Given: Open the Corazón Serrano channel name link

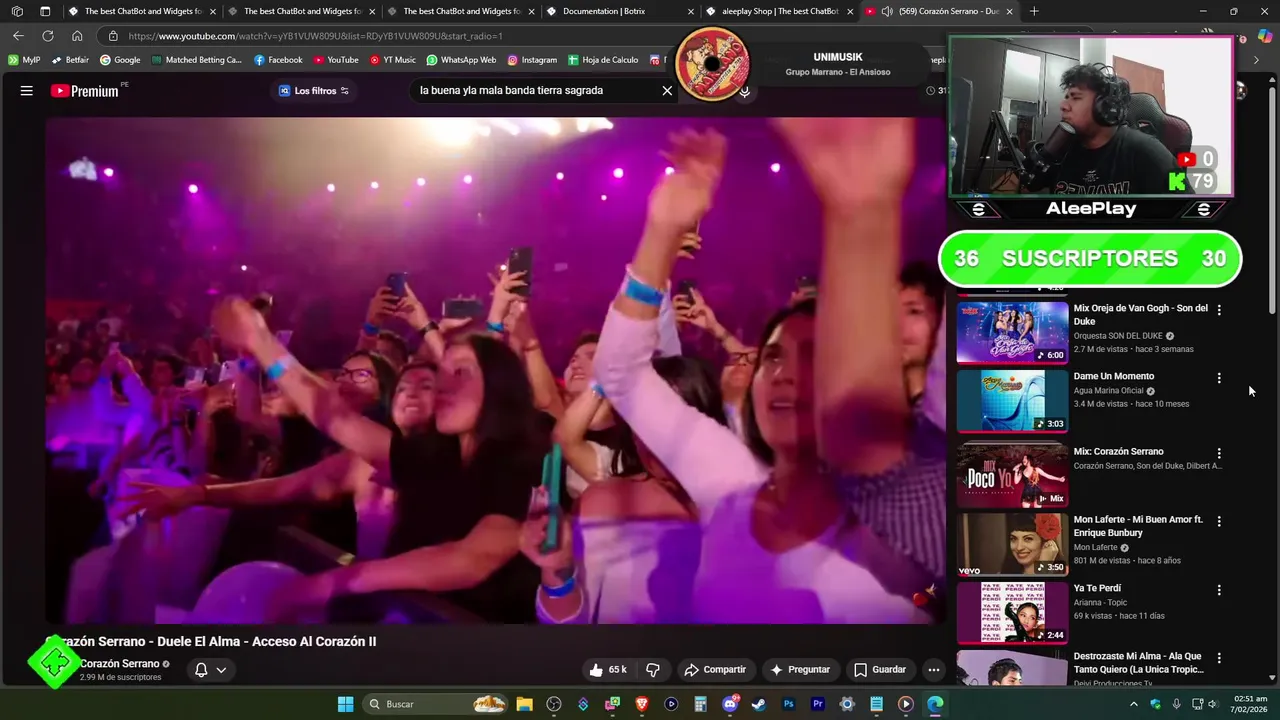Looking at the screenshot, I should [120, 664].
